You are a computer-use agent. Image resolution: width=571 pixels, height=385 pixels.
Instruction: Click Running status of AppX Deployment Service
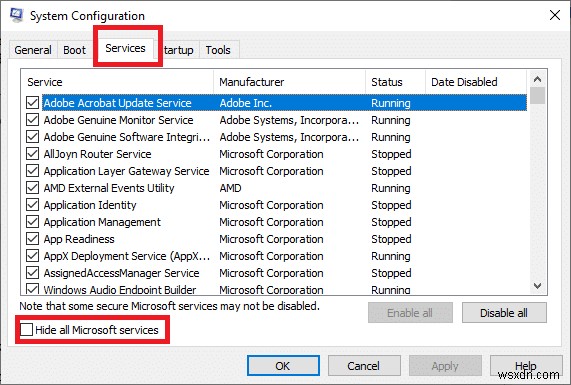(x=391, y=256)
